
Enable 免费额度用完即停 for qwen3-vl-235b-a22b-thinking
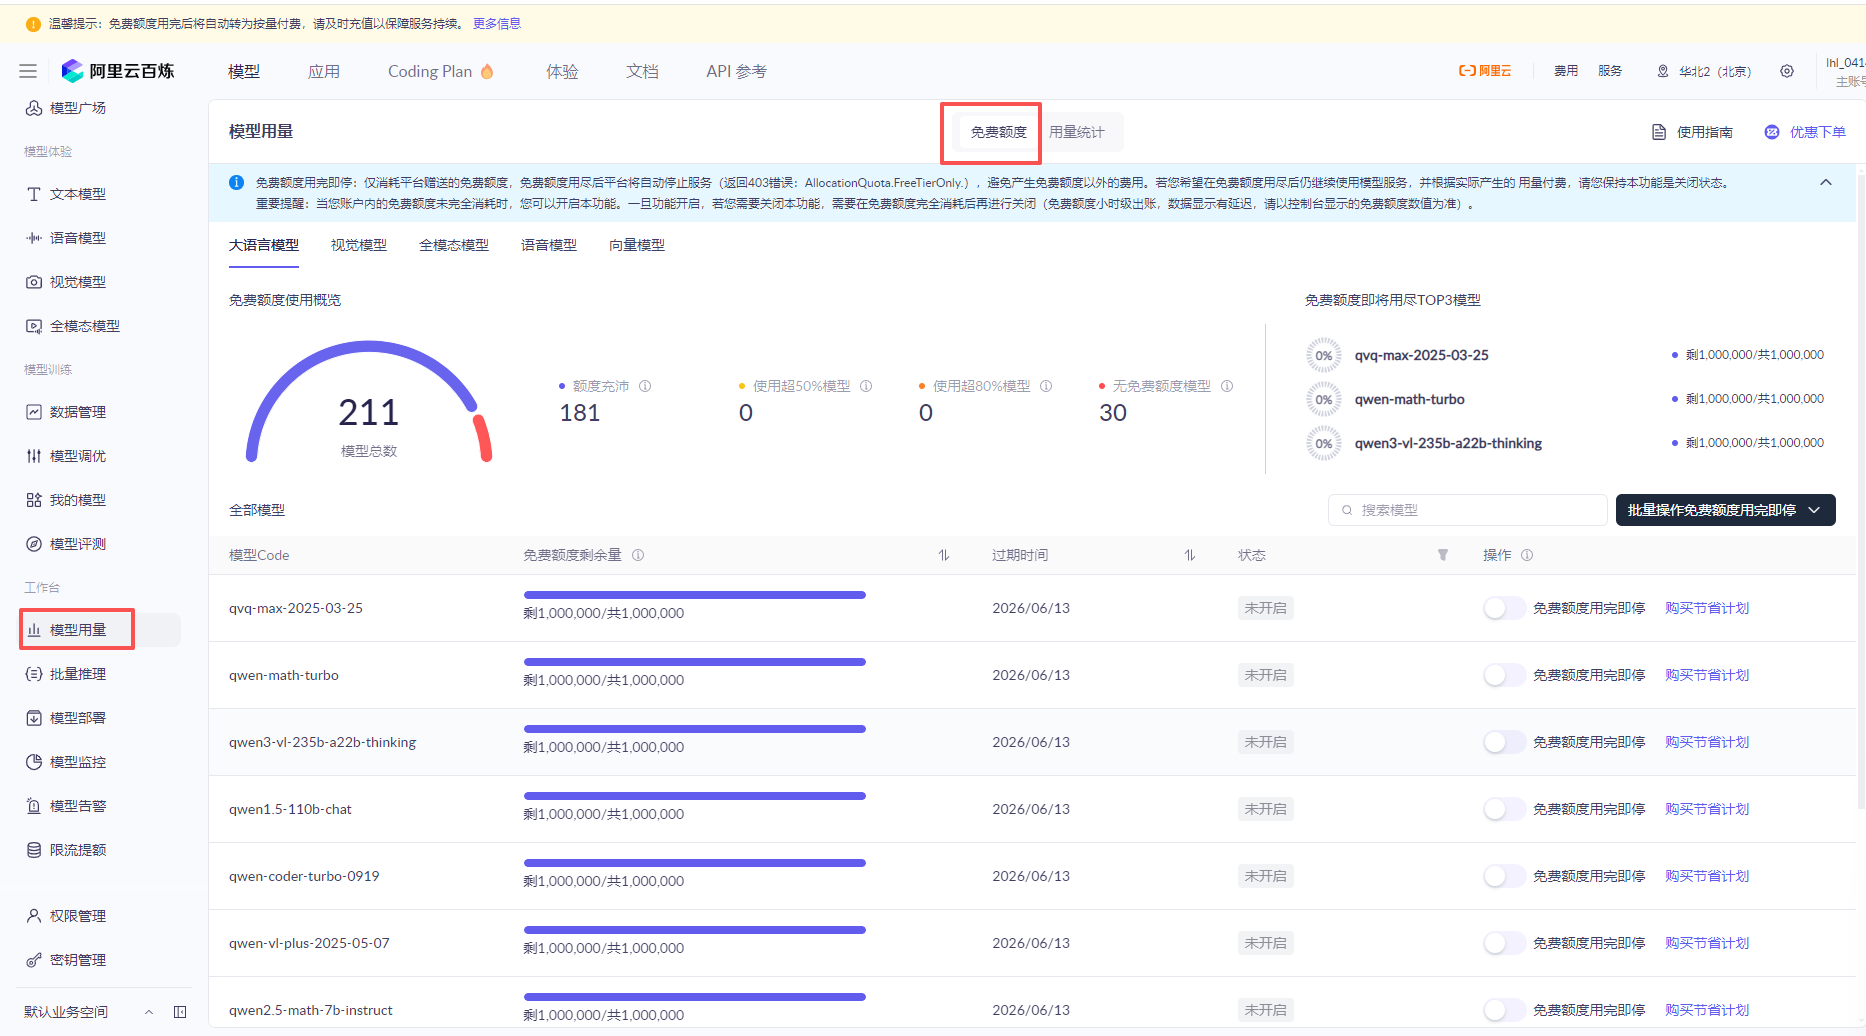tap(1504, 742)
